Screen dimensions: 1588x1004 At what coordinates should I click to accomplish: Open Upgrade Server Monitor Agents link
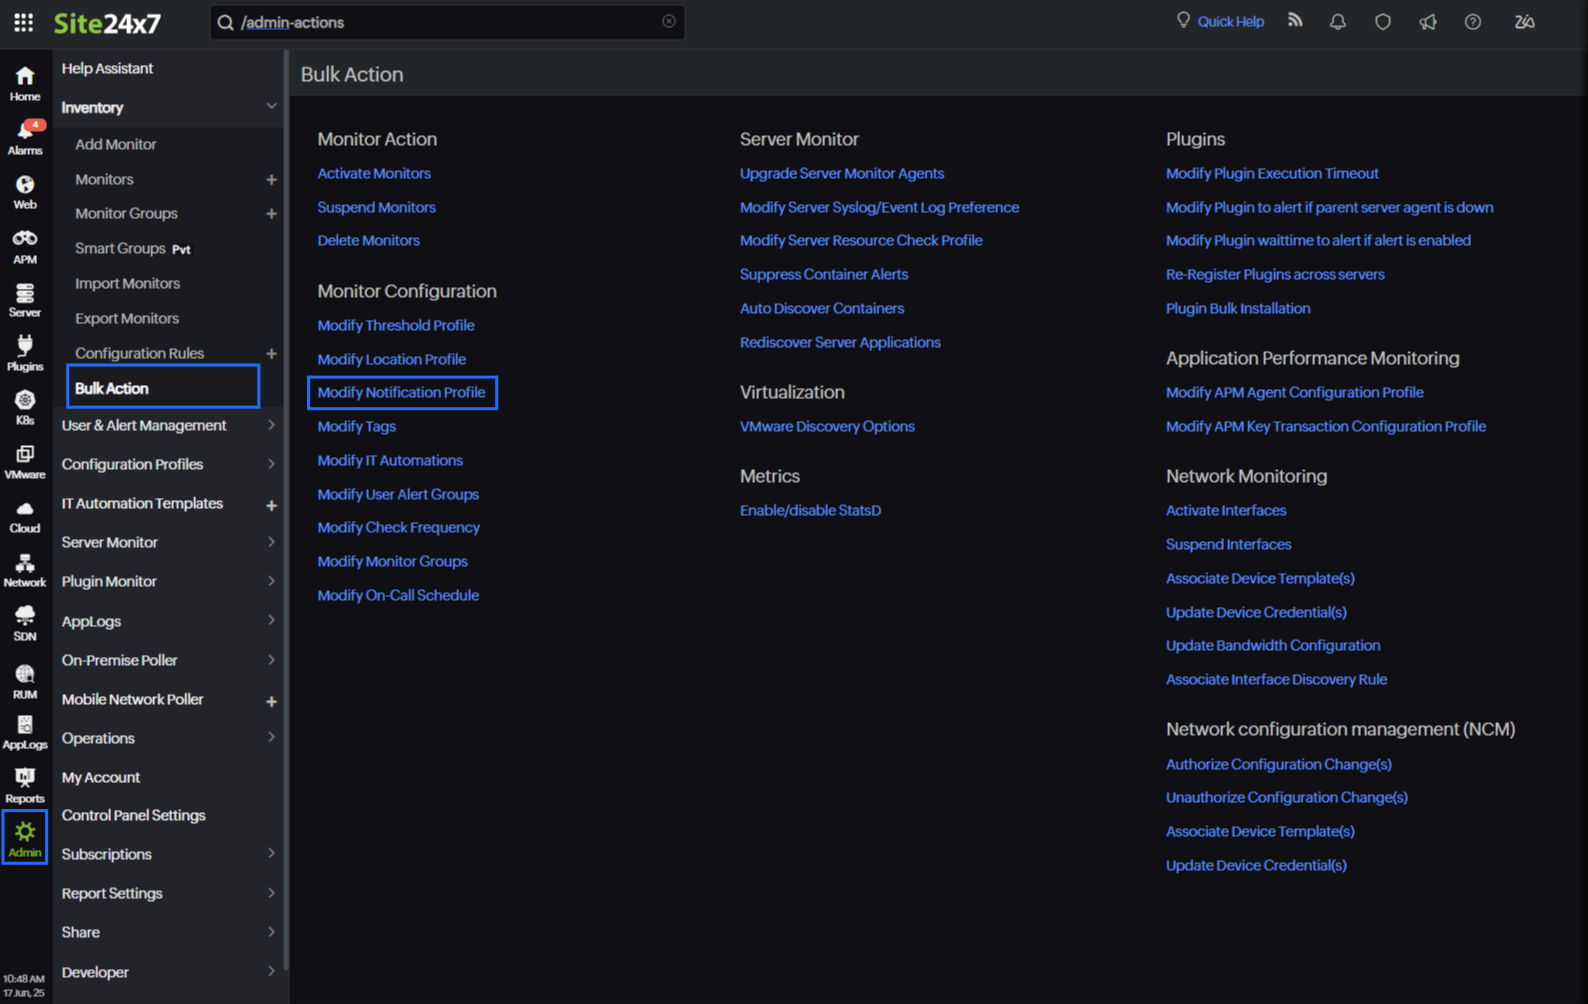tap(841, 173)
